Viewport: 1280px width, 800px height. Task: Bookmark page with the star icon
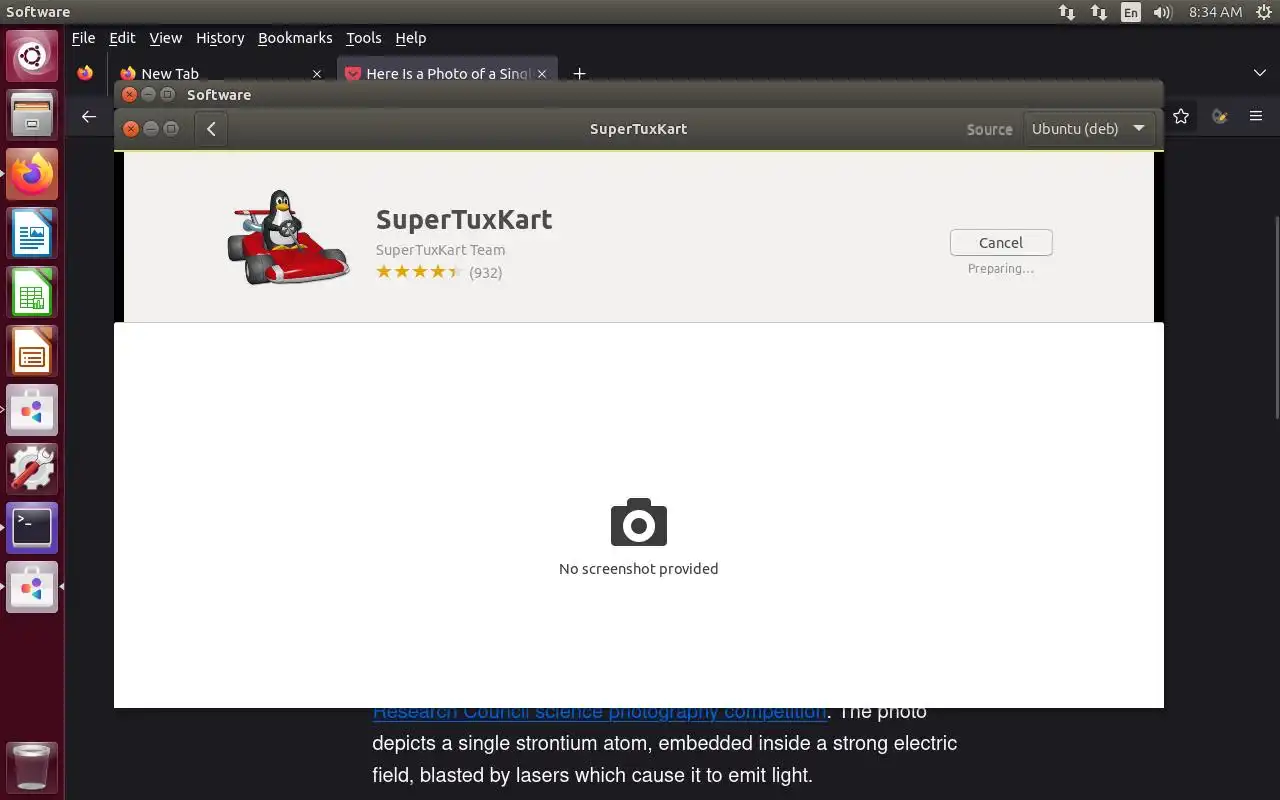point(1181,116)
